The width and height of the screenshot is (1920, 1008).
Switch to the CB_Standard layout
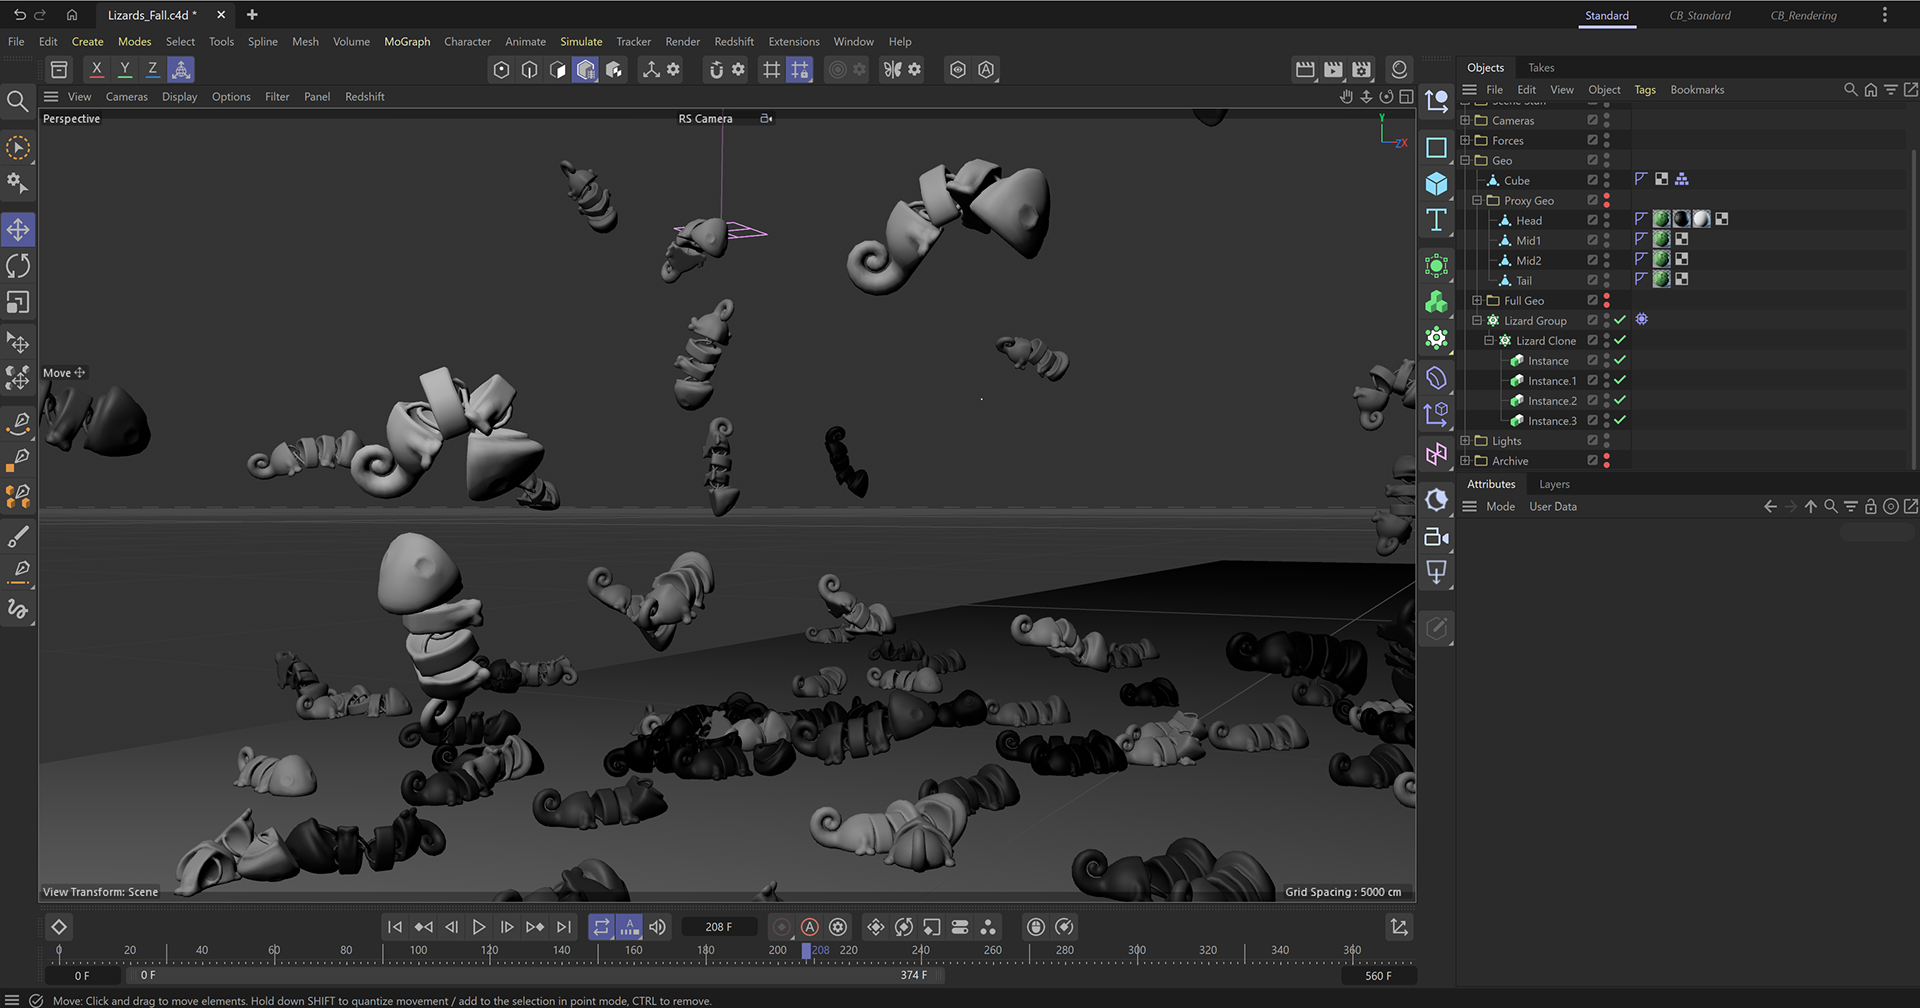click(x=1700, y=15)
